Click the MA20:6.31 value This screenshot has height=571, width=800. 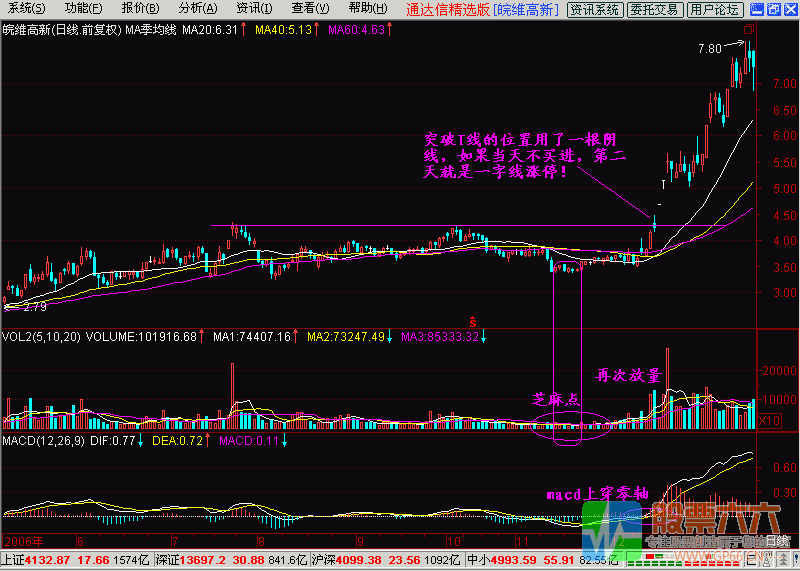tap(209, 30)
